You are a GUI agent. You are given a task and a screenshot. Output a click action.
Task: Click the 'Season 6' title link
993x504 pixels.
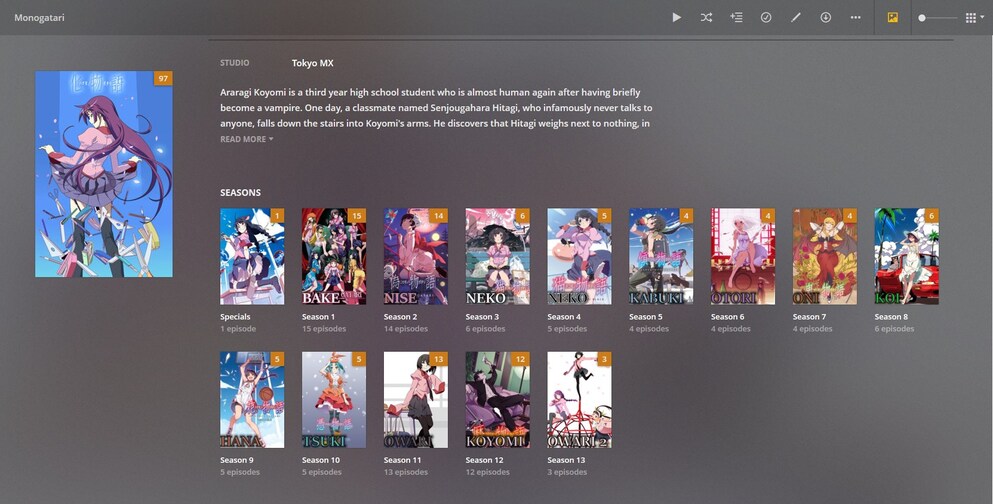(728, 317)
